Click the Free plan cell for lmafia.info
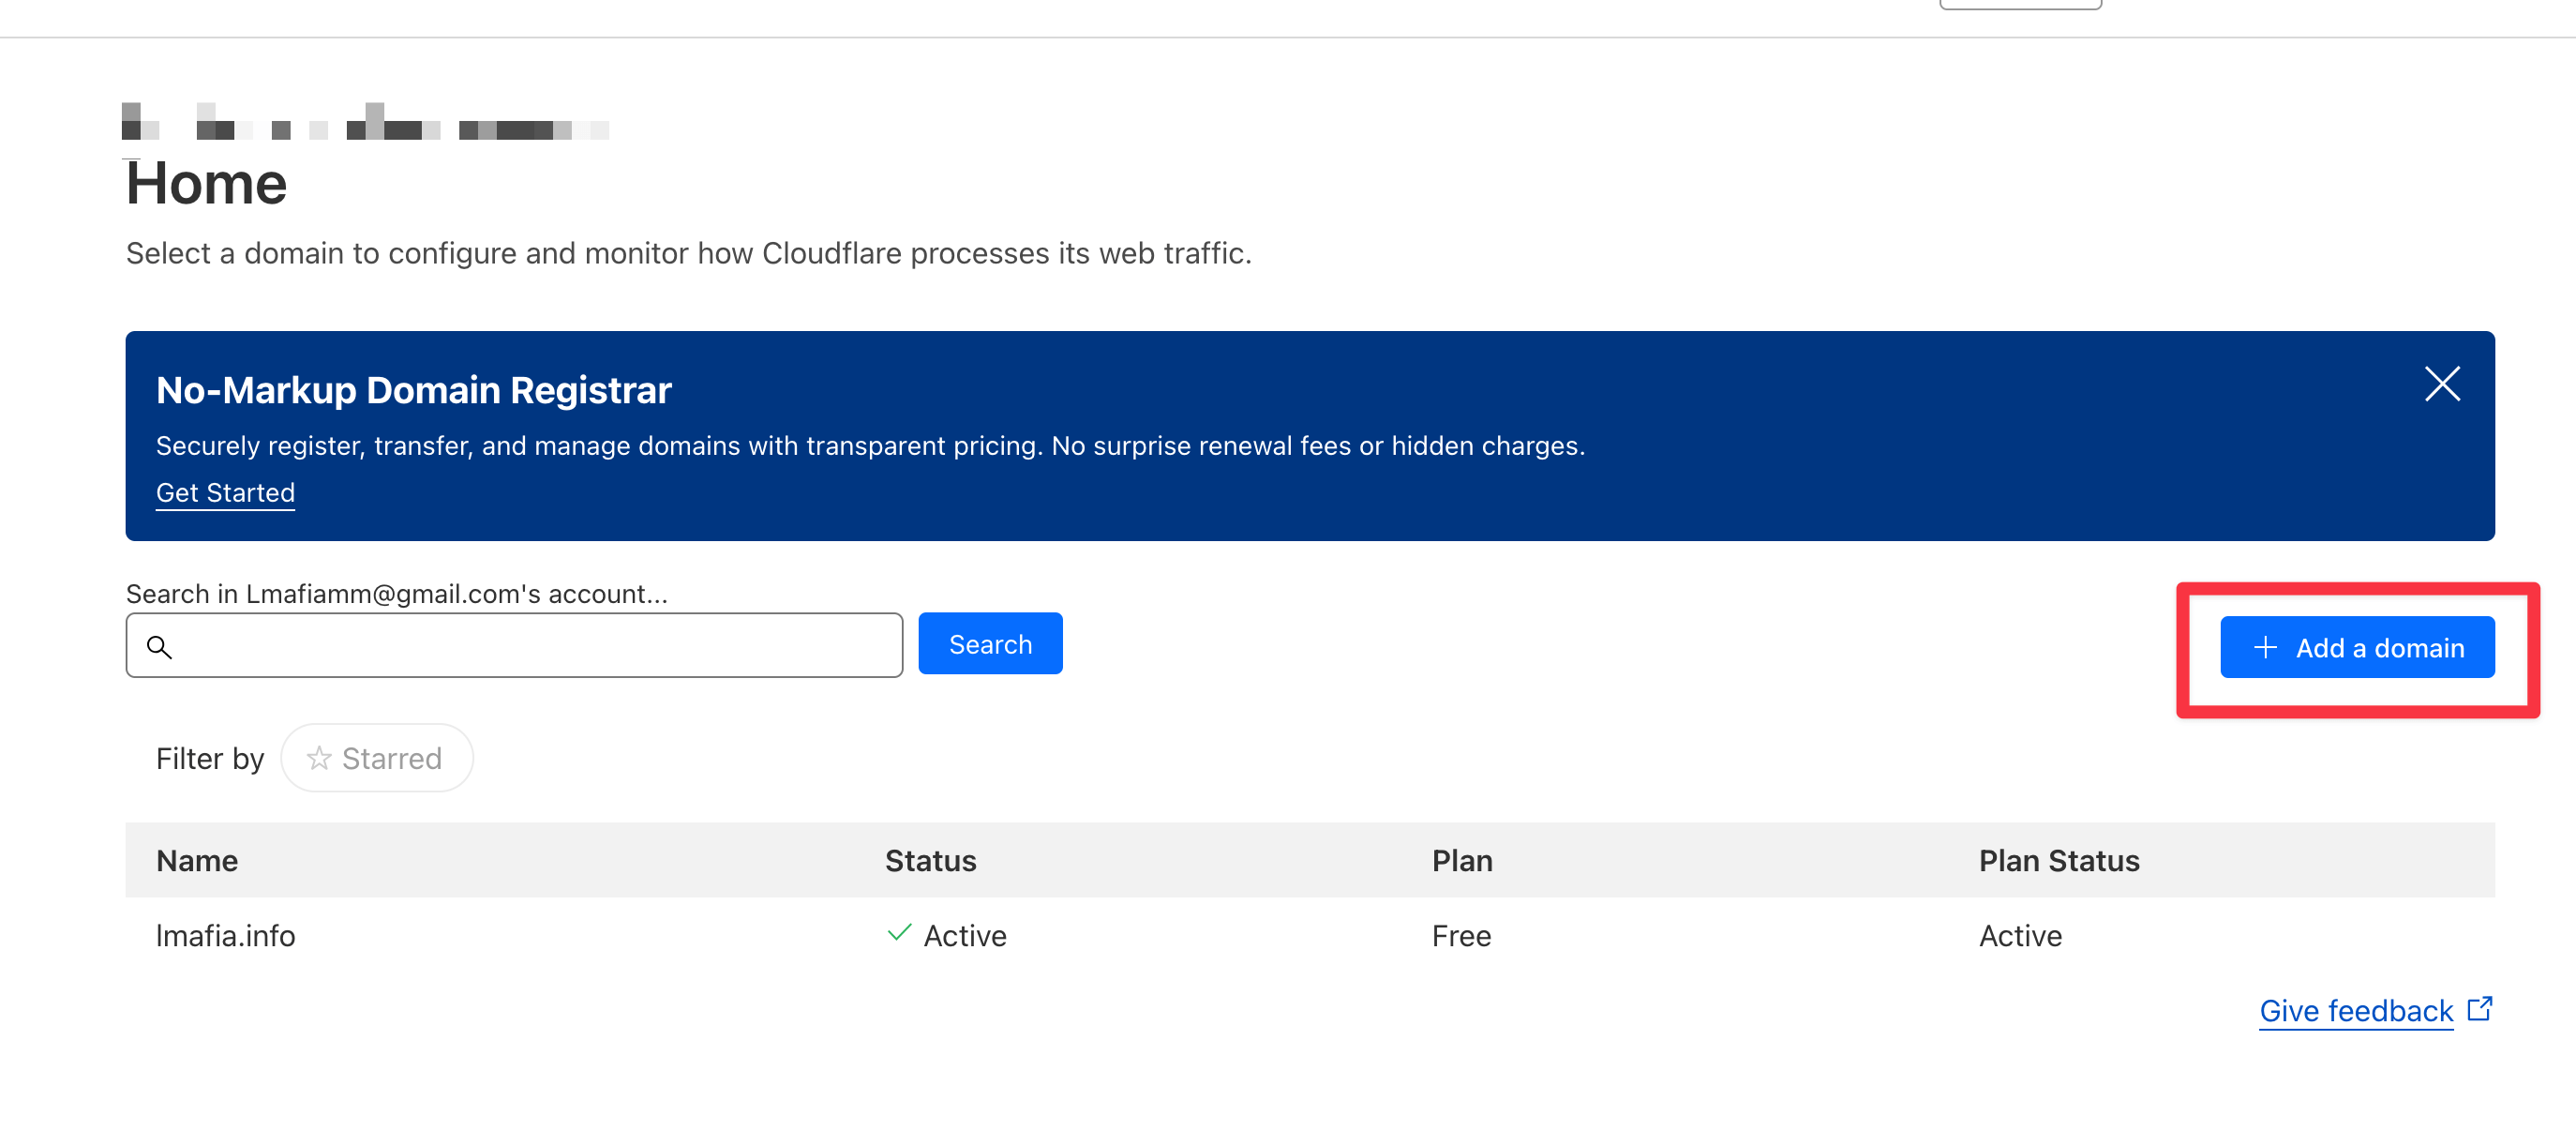Viewport: 2576px width, 1131px height. tap(1460, 935)
